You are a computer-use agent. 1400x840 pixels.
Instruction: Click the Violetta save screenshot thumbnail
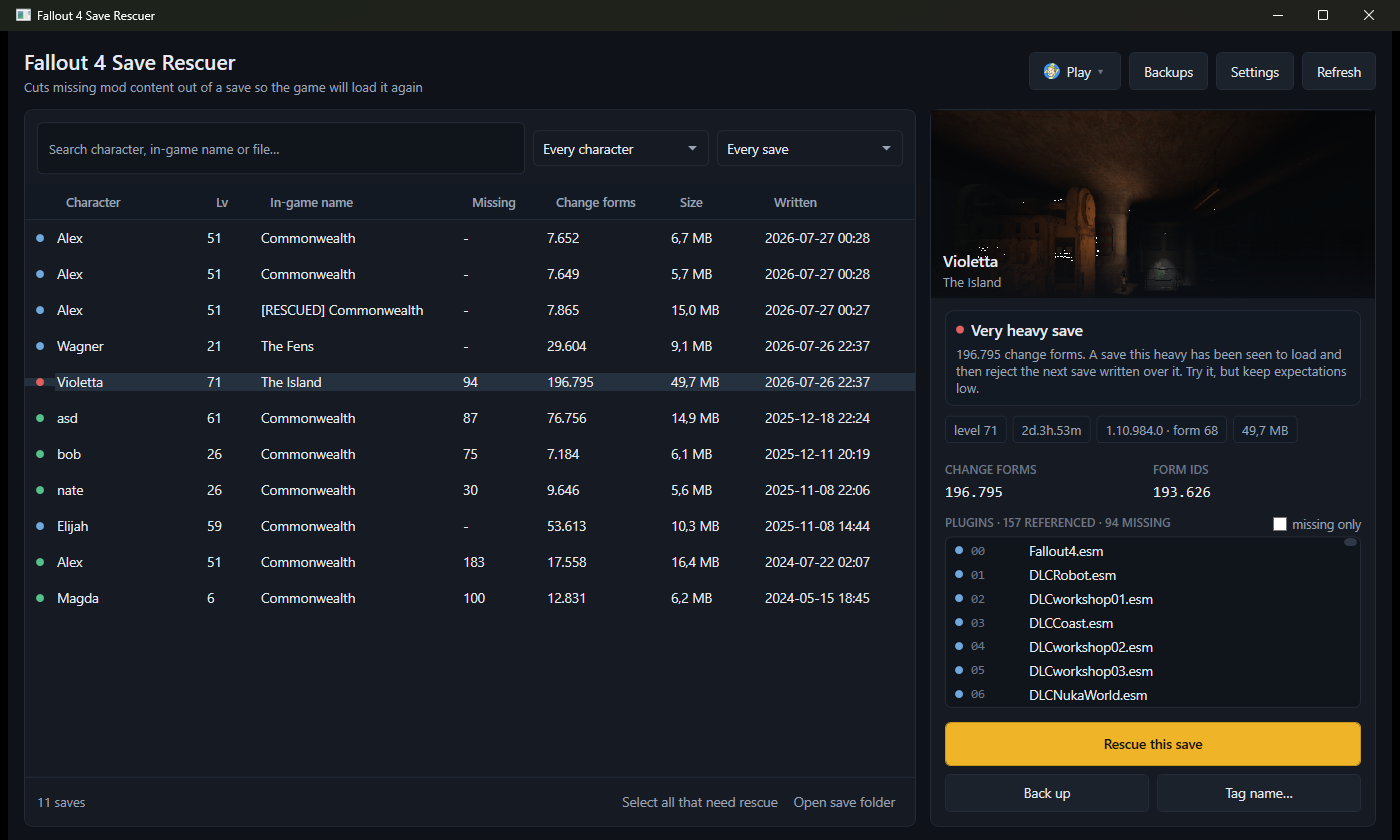pos(1153,204)
